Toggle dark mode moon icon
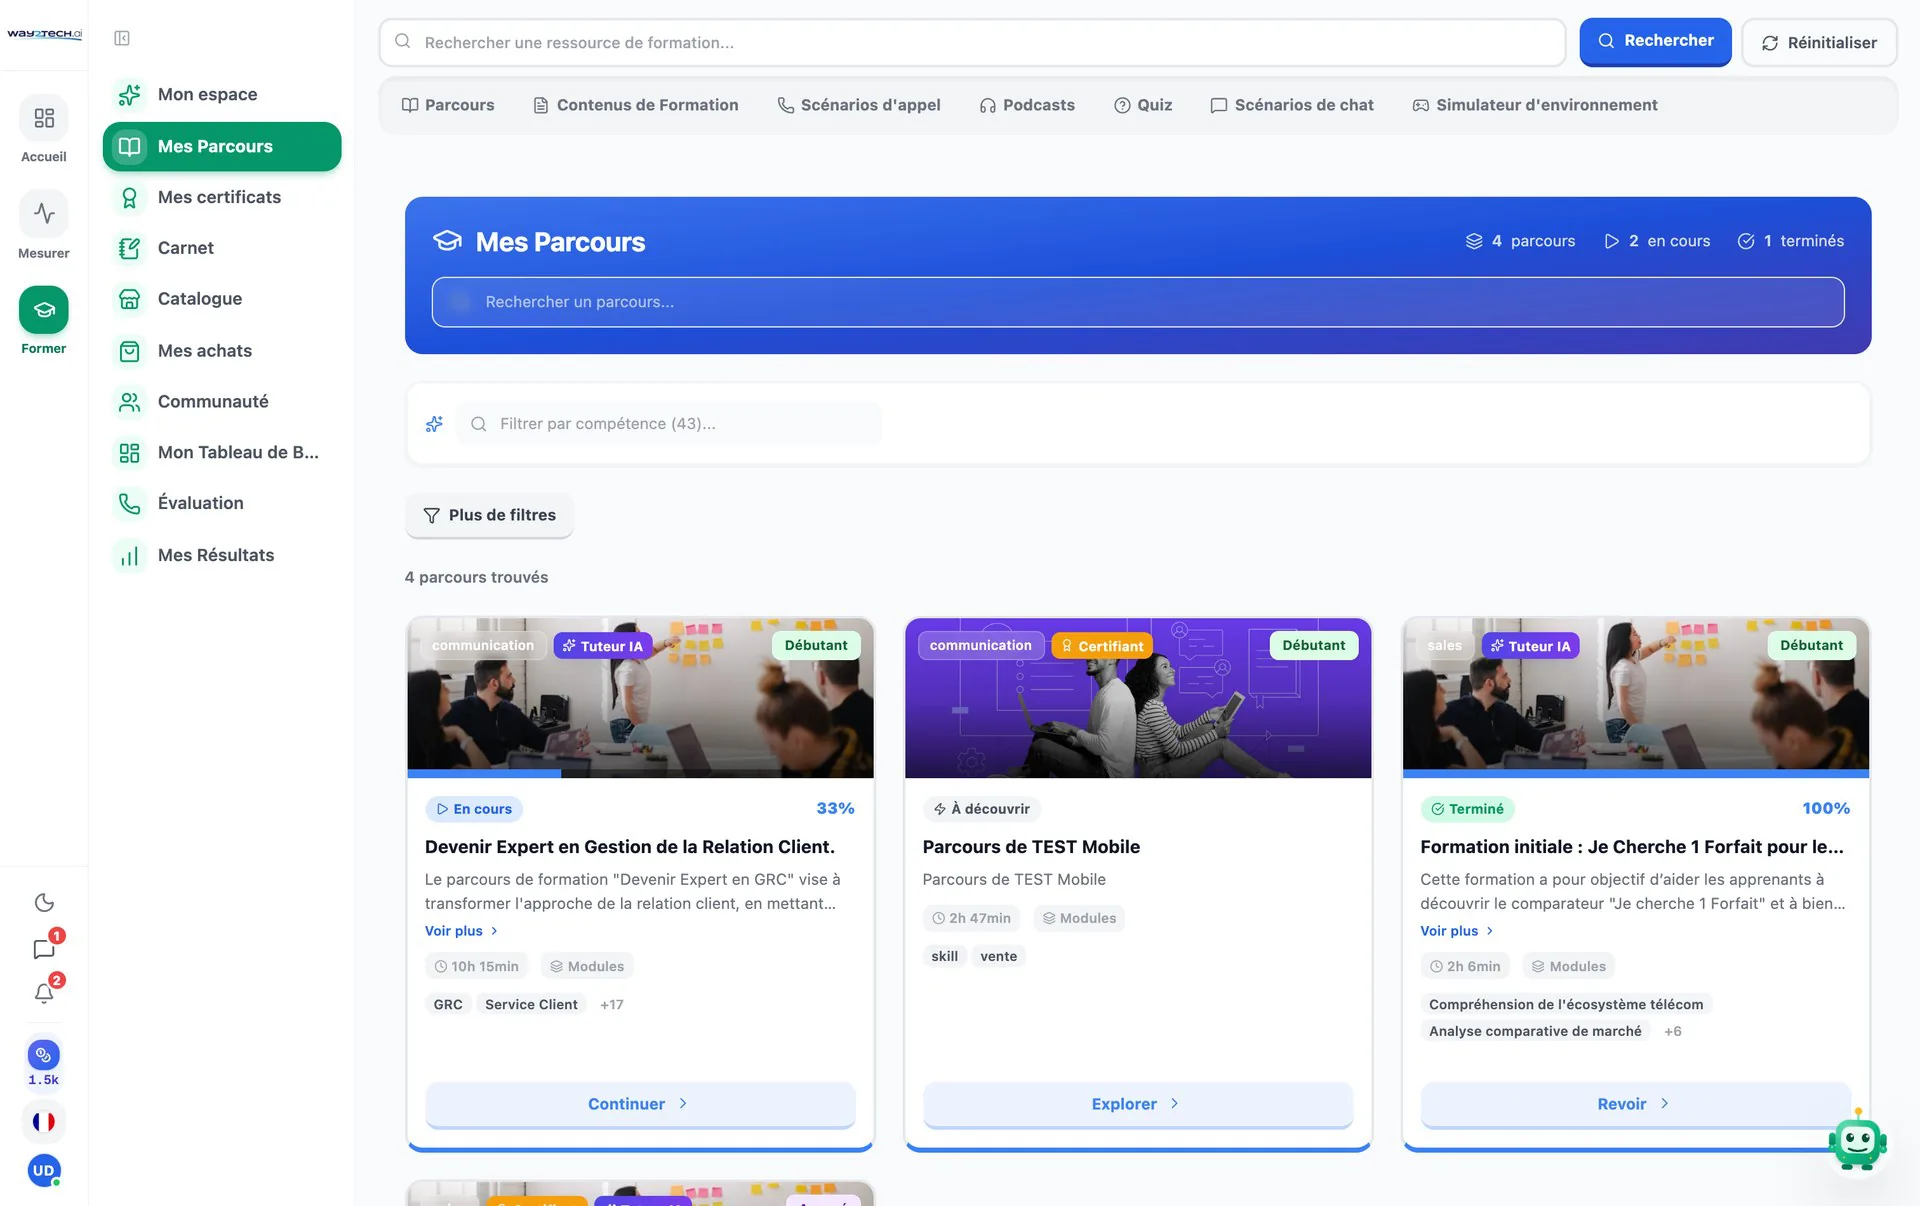Viewport: 1920px width, 1206px height. (x=44, y=902)
